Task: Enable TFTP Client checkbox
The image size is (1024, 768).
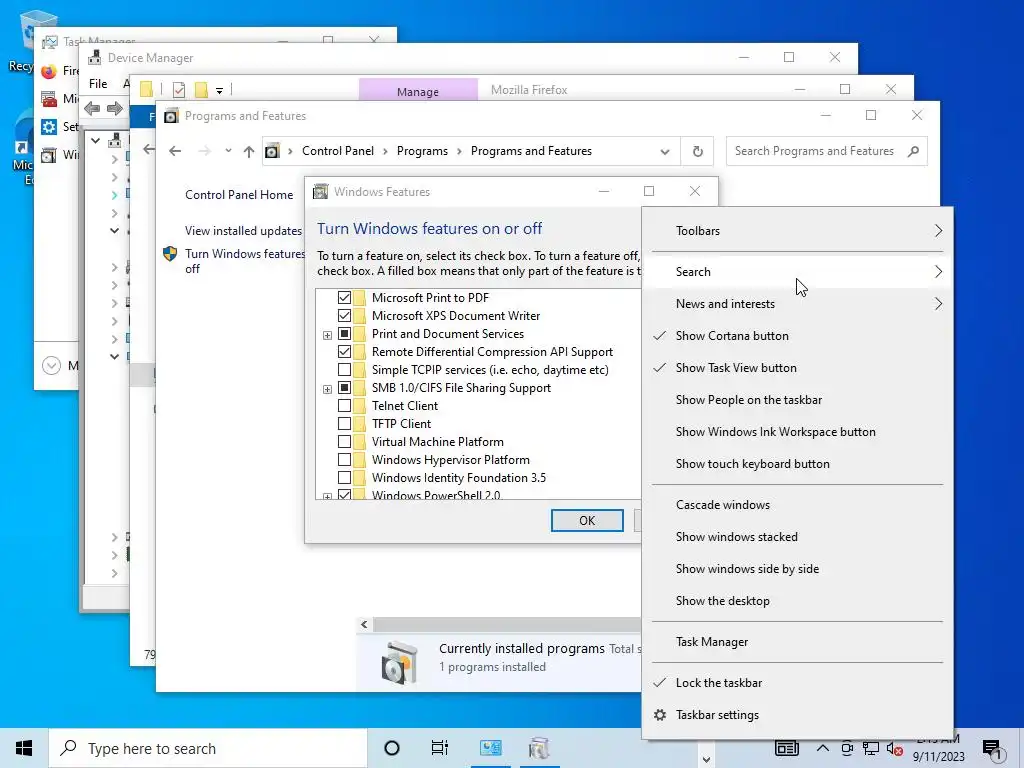Action: click(x=344, y=424)
